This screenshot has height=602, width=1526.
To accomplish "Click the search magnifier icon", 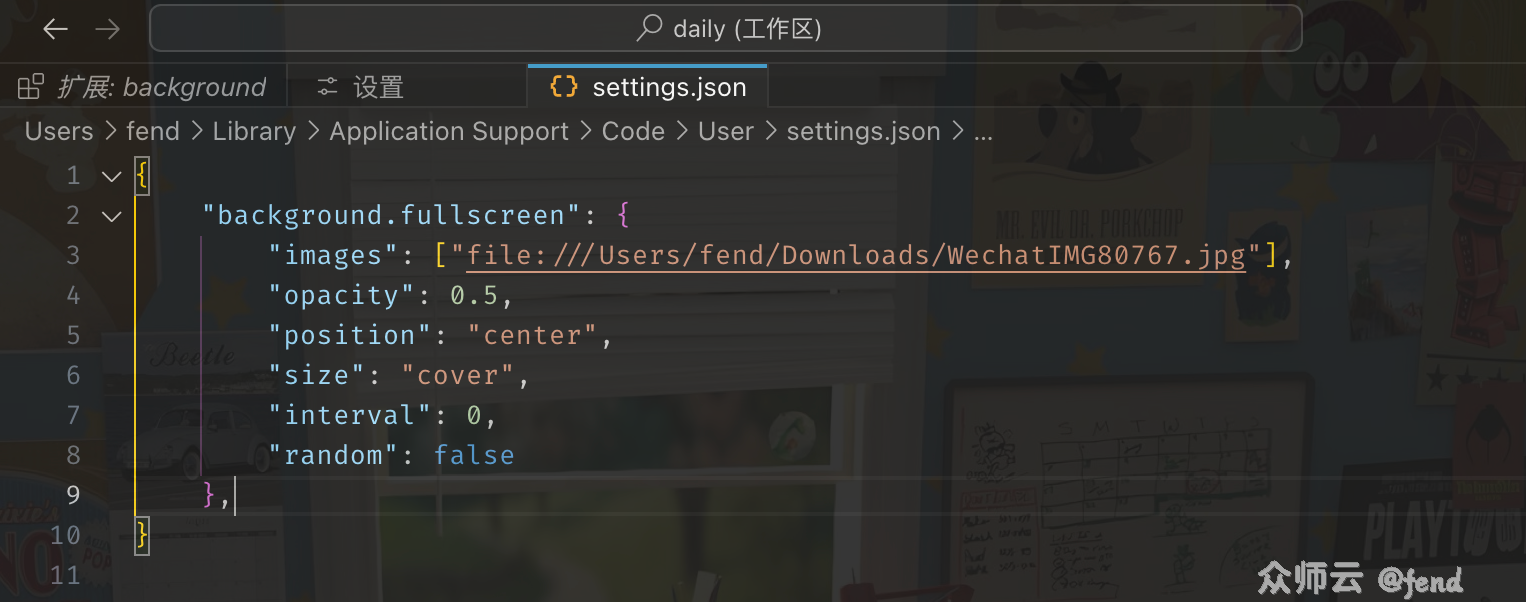I will pos(650,28).
